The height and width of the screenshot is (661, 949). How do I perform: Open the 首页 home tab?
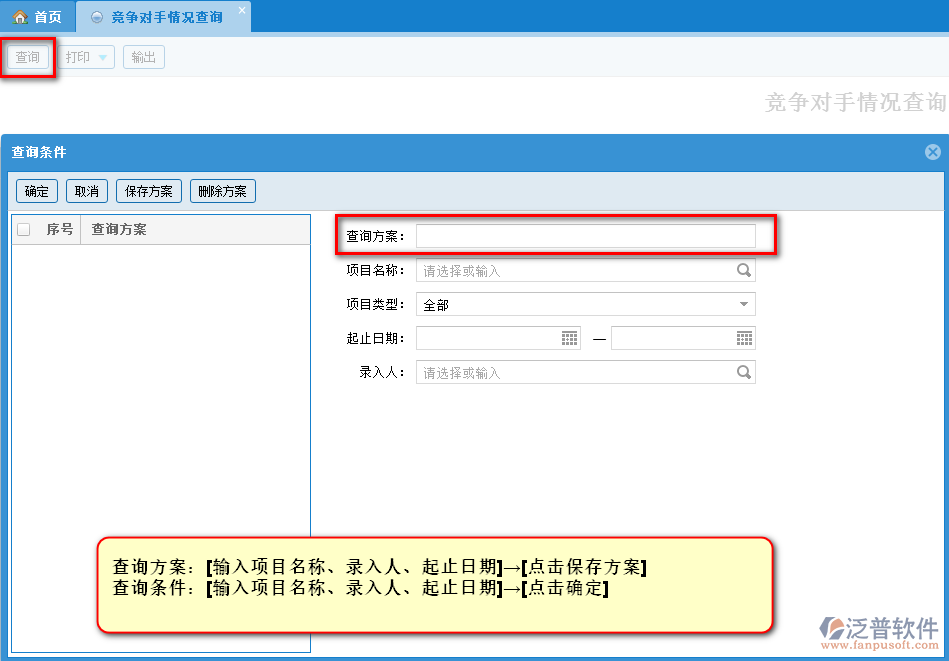(38, 17)
